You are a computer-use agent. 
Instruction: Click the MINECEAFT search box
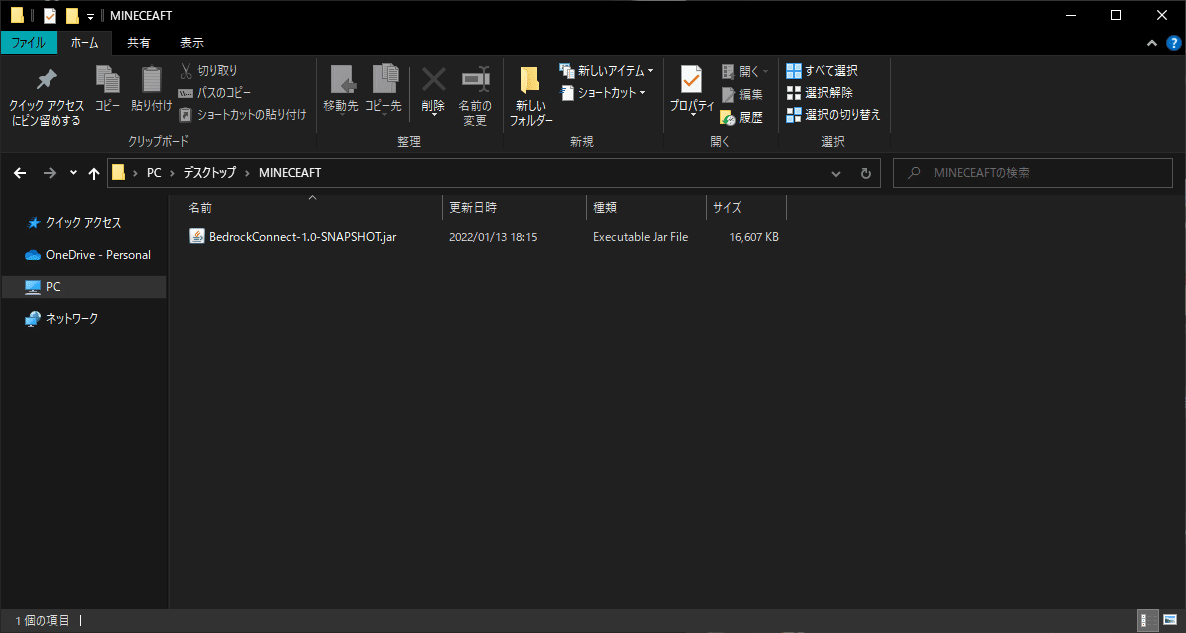1033,173
